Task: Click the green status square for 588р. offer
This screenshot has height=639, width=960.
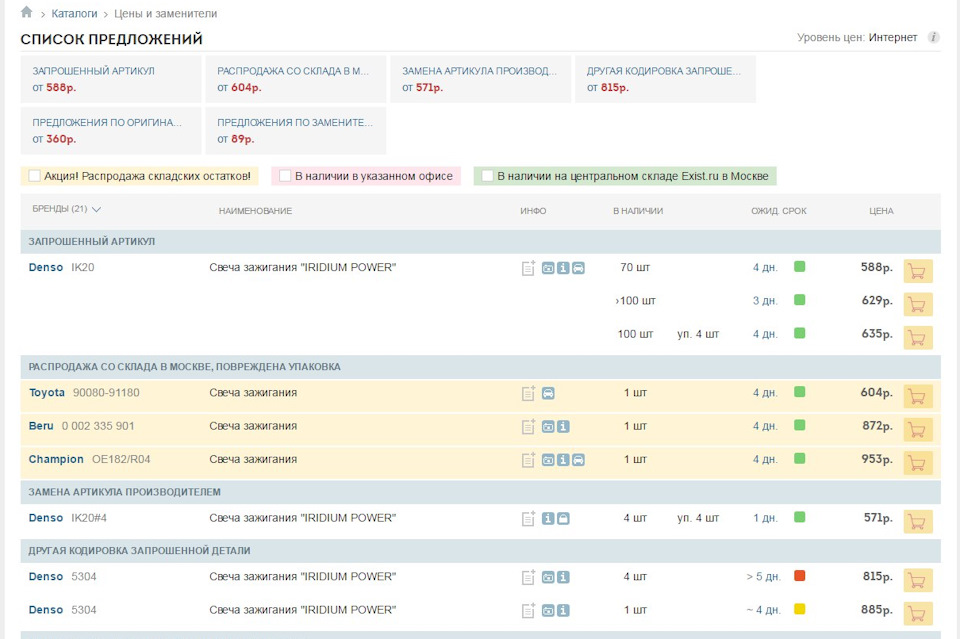Action: [800, 266]
